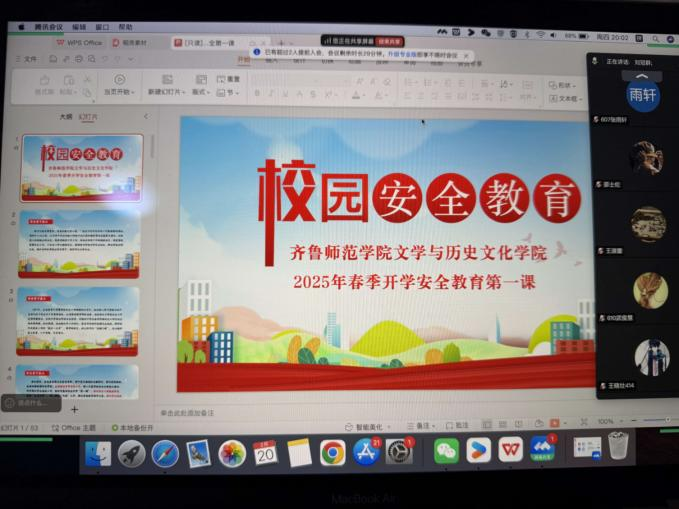
Task: Click the 结束共享 stop sharing button
Action: point(389,40)
